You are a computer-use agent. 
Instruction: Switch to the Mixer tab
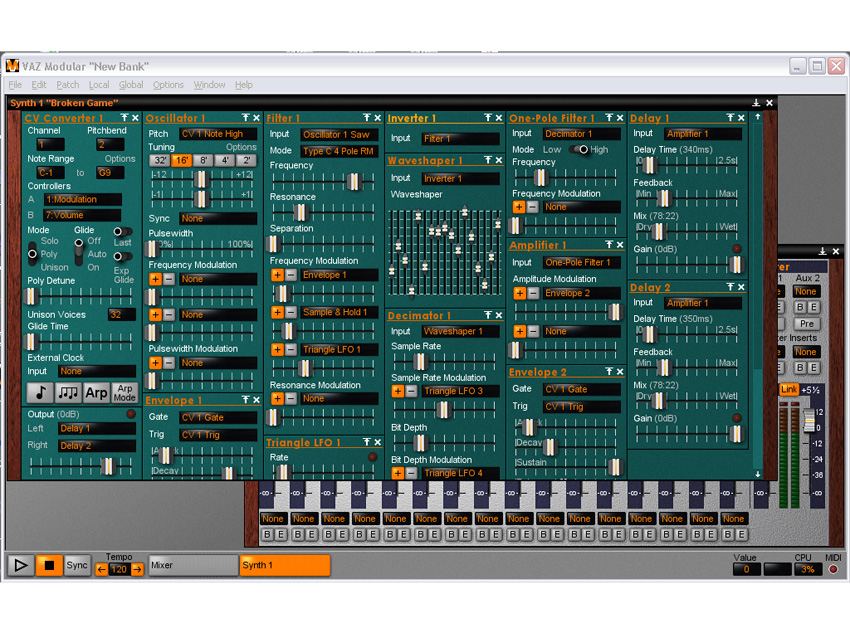click(x=192, y=566)
